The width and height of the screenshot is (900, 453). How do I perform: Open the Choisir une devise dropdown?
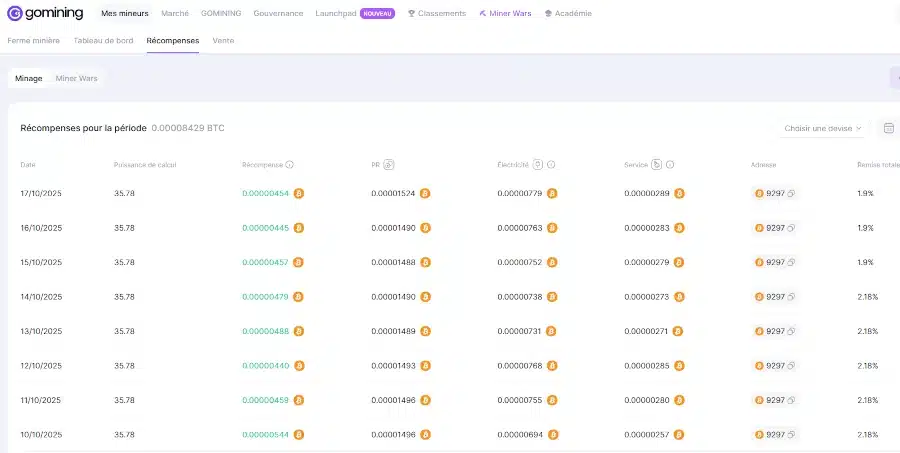823,128
